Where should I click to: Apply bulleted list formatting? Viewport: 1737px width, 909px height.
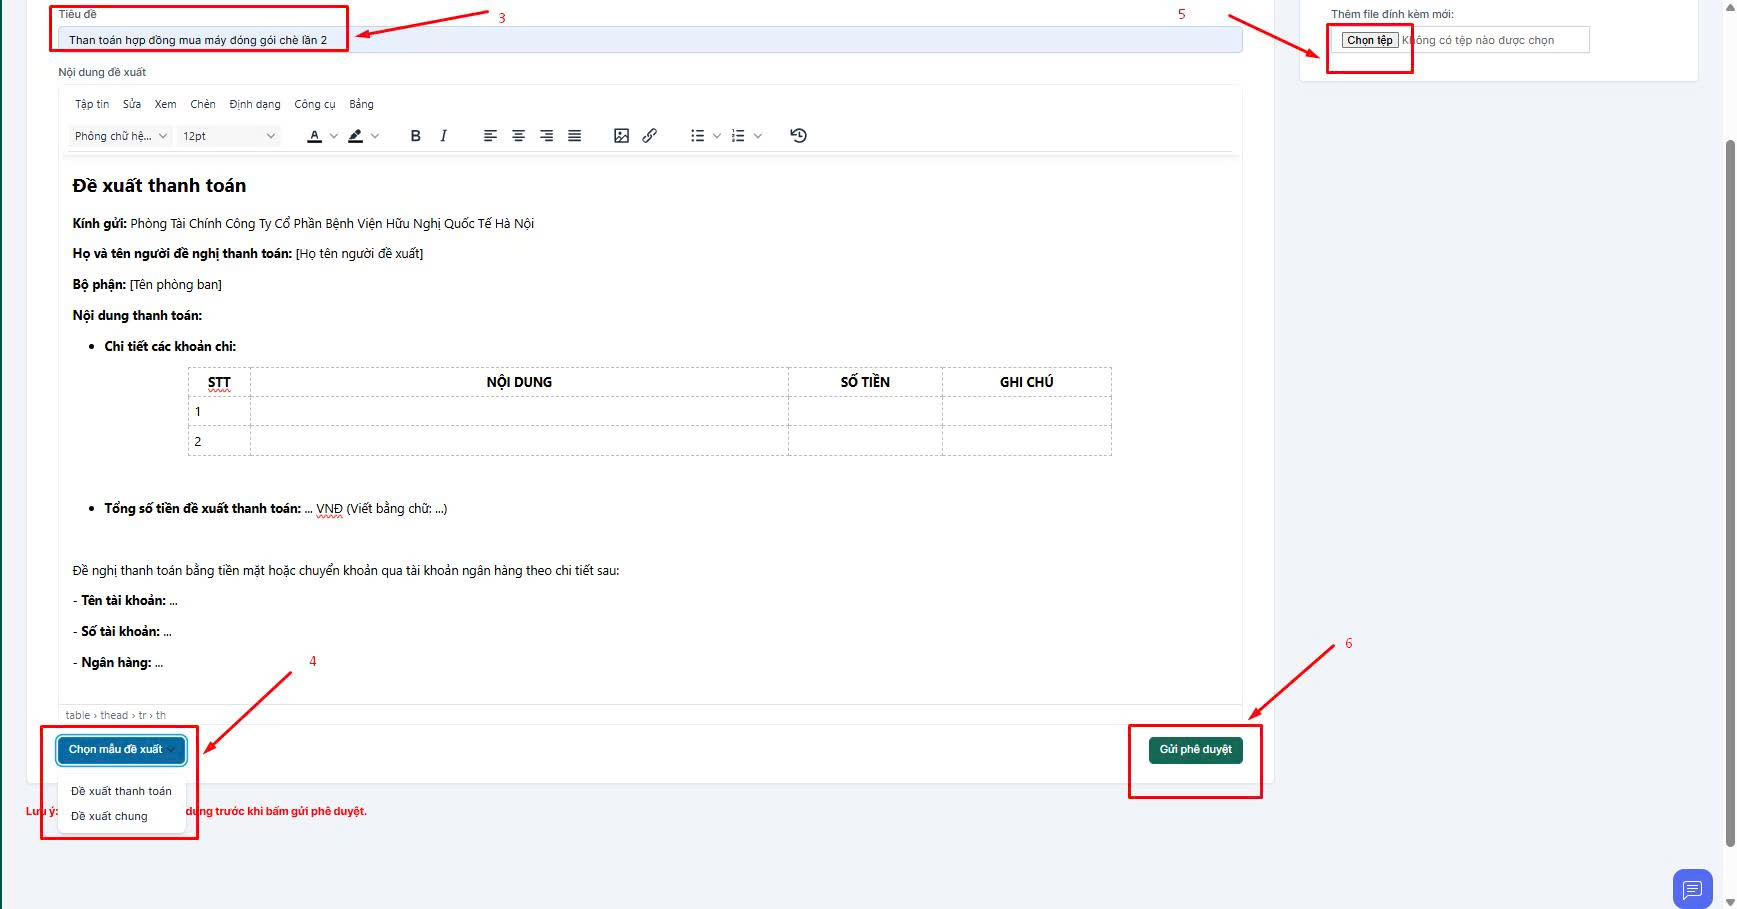click(x=697, y=136)
